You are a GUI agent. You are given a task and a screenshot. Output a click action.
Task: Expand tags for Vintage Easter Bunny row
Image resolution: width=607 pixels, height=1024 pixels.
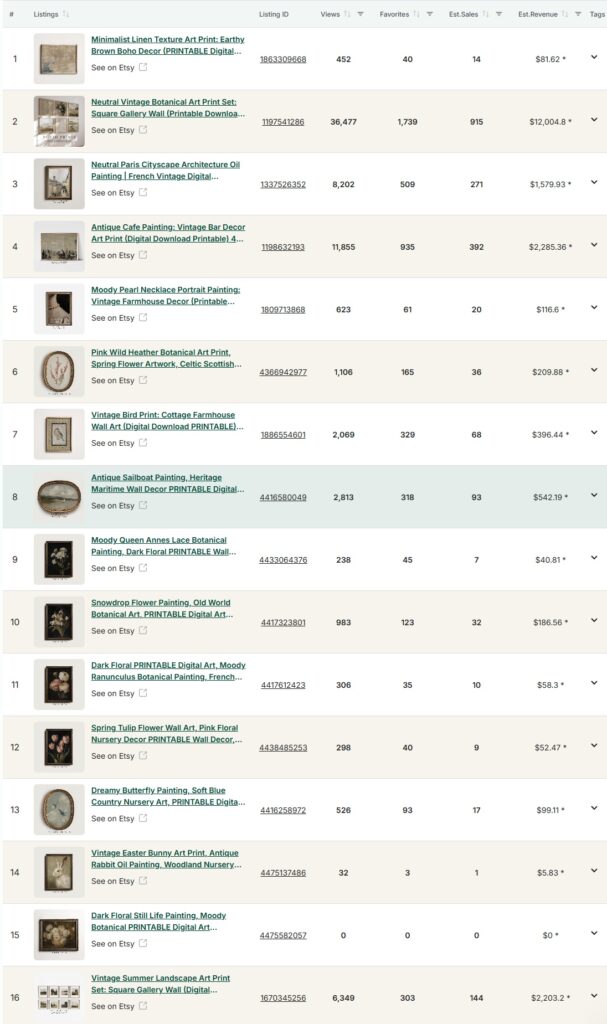pyautogui.click(x=594, y=871)
